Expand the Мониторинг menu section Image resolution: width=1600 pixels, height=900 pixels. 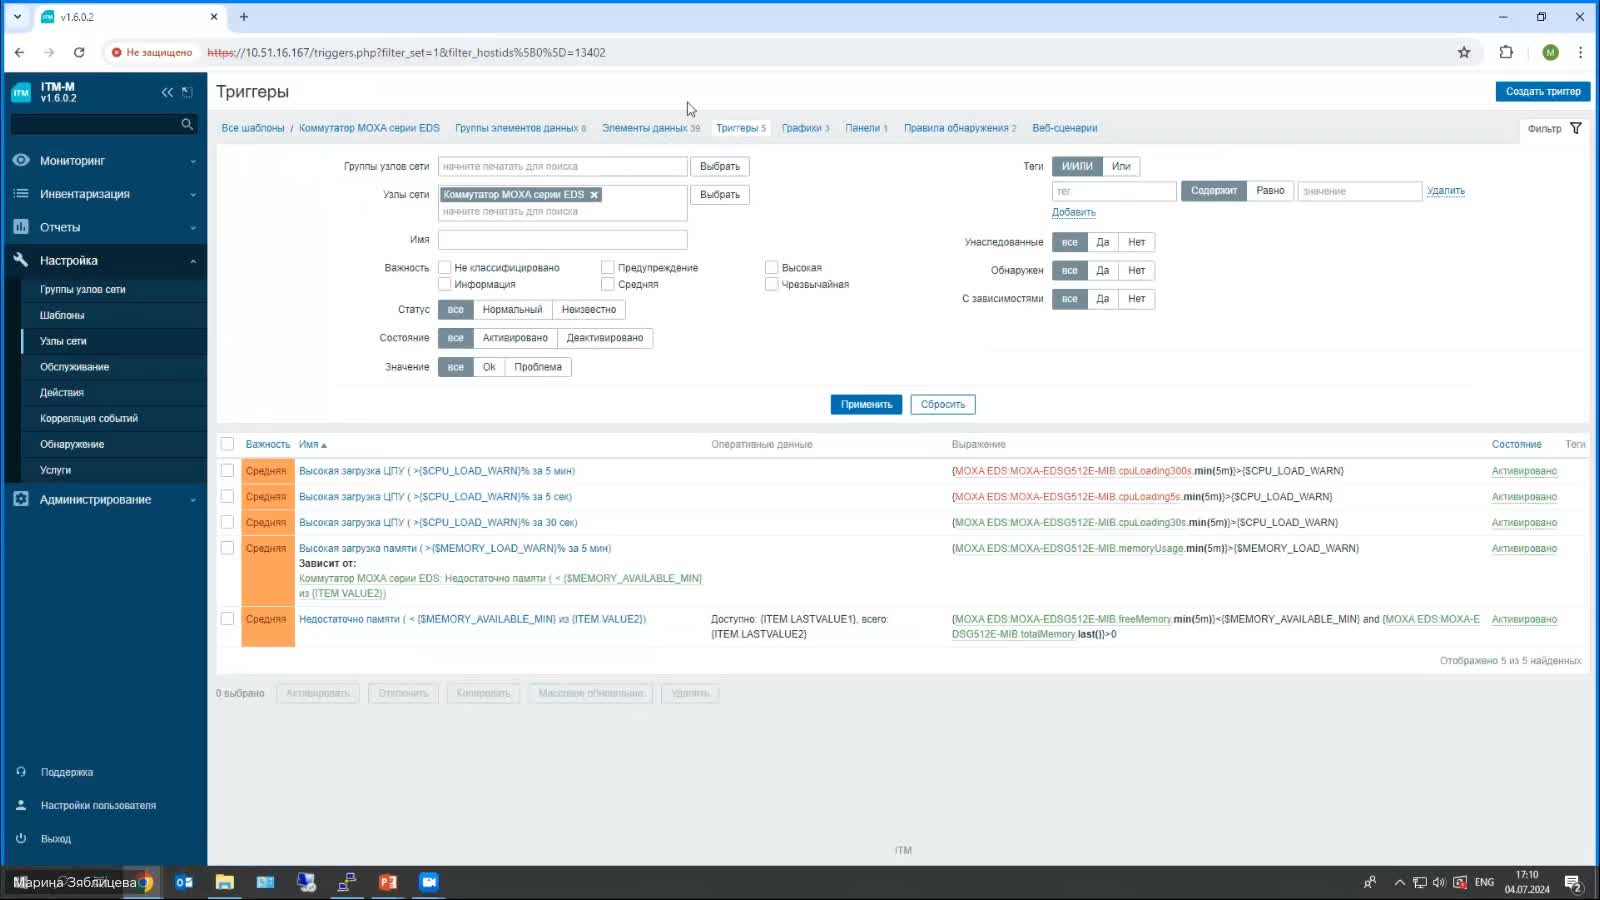coord(193,161)
